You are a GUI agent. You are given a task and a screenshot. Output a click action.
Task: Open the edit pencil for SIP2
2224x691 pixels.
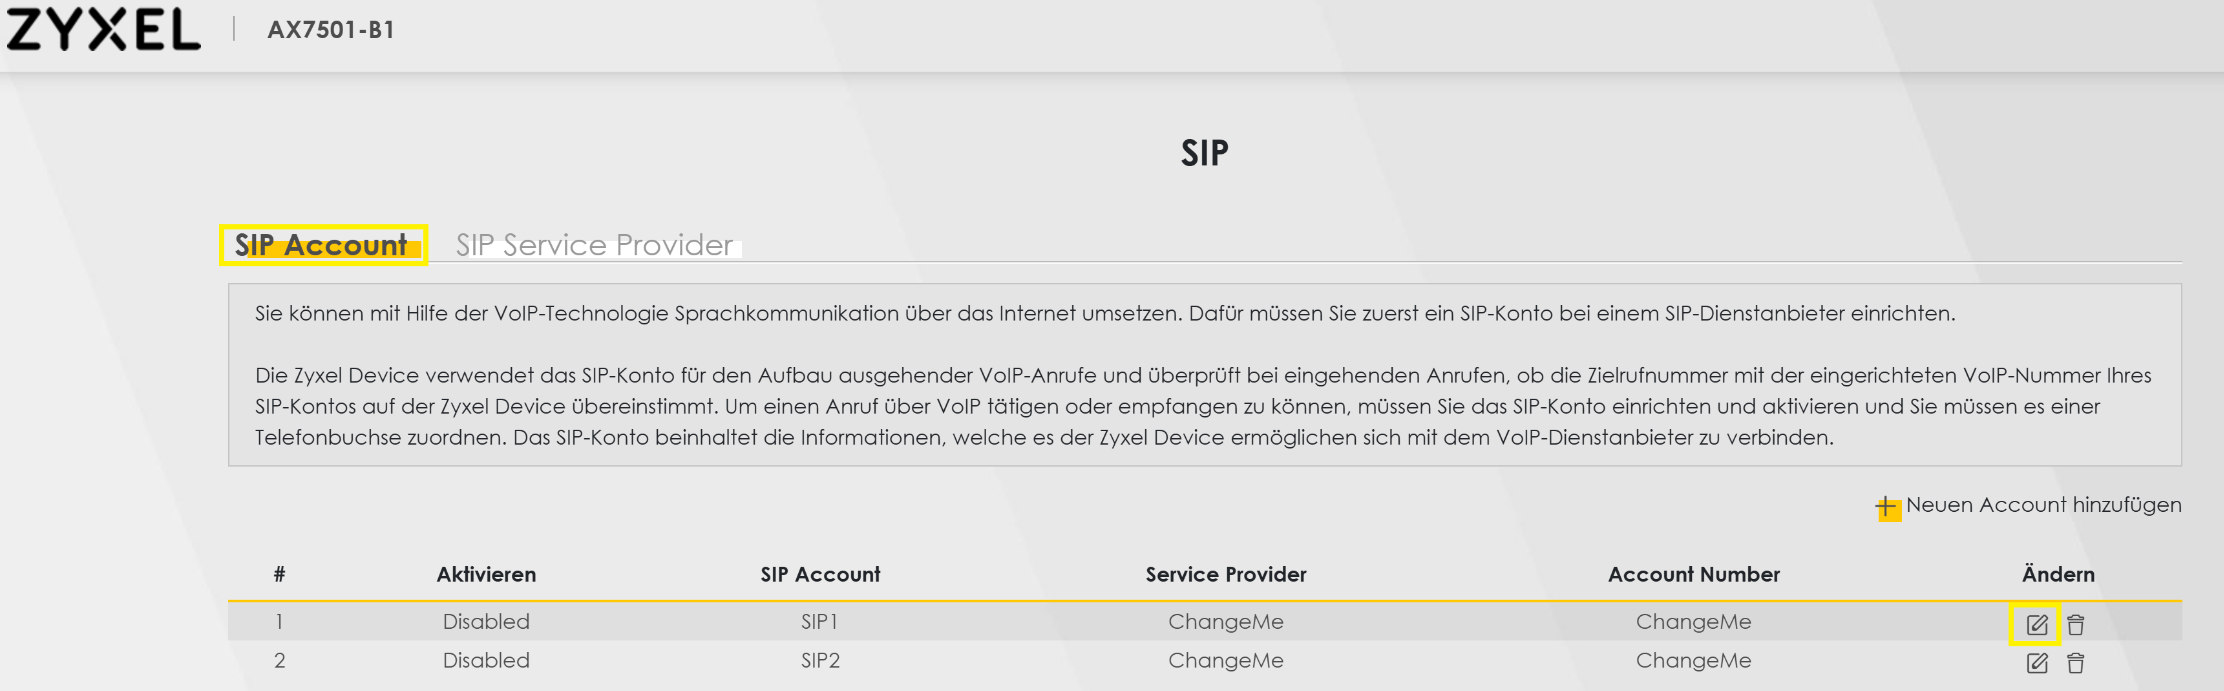[2036, 663]
